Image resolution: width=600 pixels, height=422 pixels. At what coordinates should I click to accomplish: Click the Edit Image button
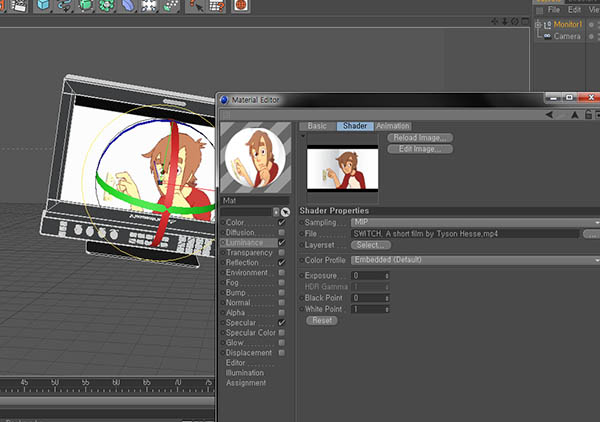click(420, 149)
